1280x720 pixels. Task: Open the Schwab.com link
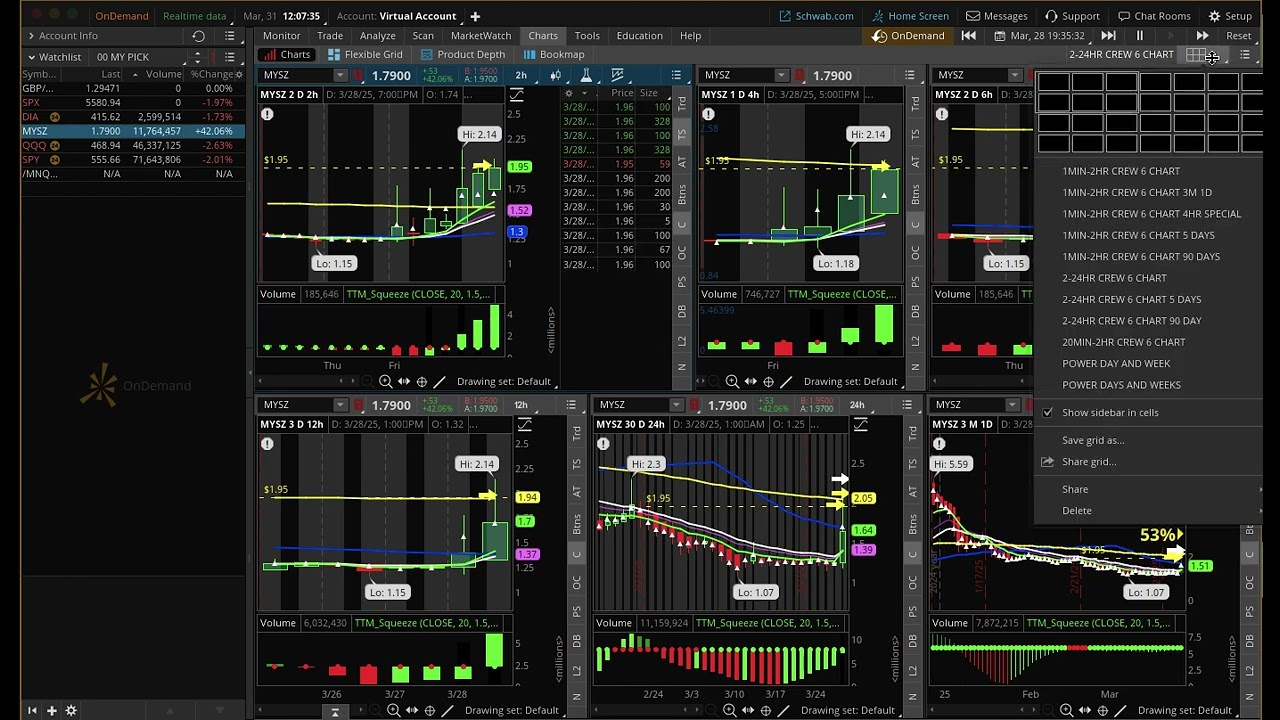817,16
